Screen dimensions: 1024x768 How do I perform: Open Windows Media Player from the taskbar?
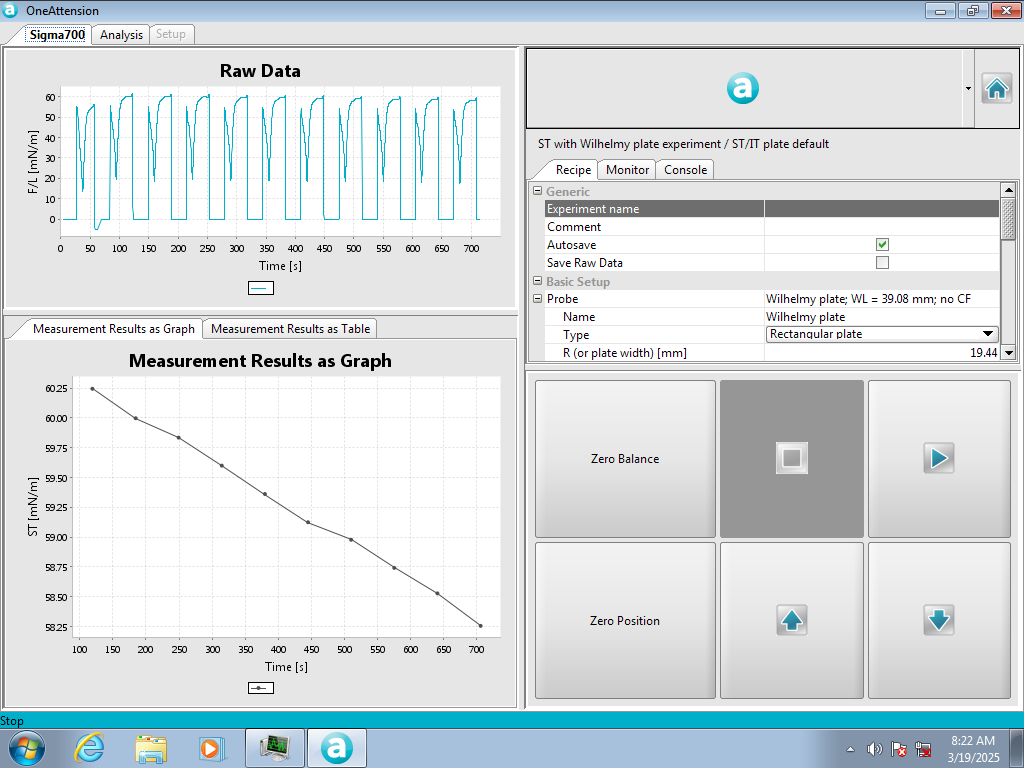(x=212, y=748)
